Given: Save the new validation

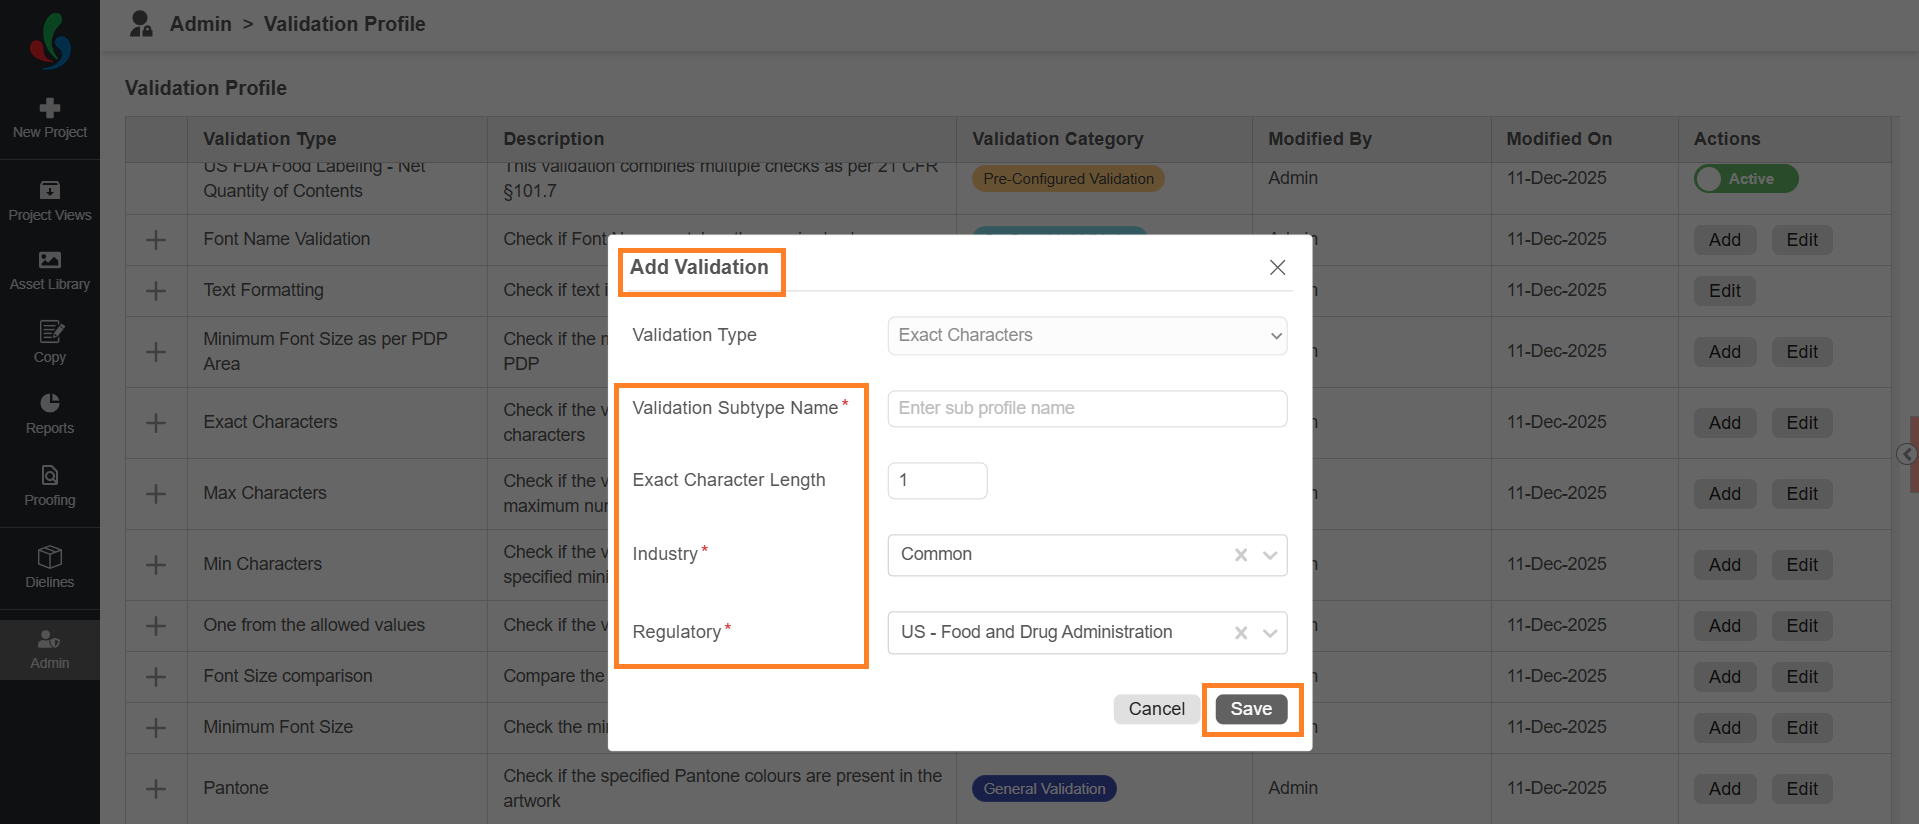Looking at the screenshot, I should [x=1251, y=709].
